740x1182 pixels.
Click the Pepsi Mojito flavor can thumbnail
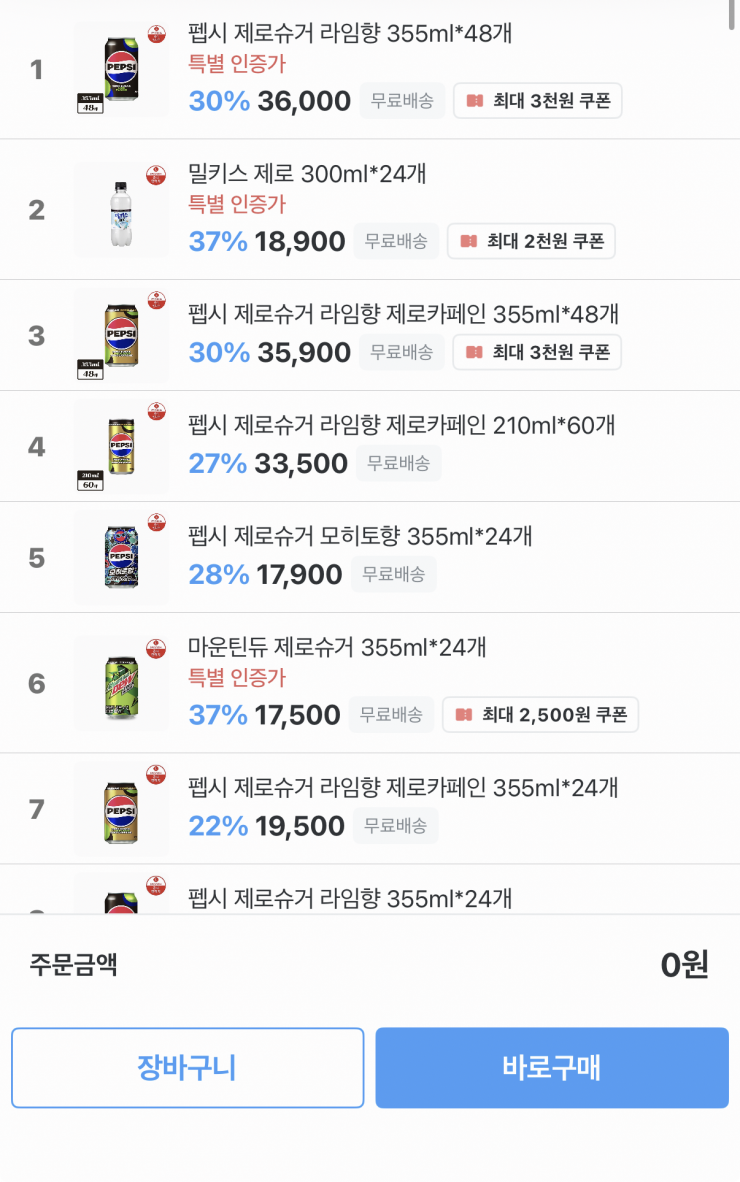[x=121, y=558]
